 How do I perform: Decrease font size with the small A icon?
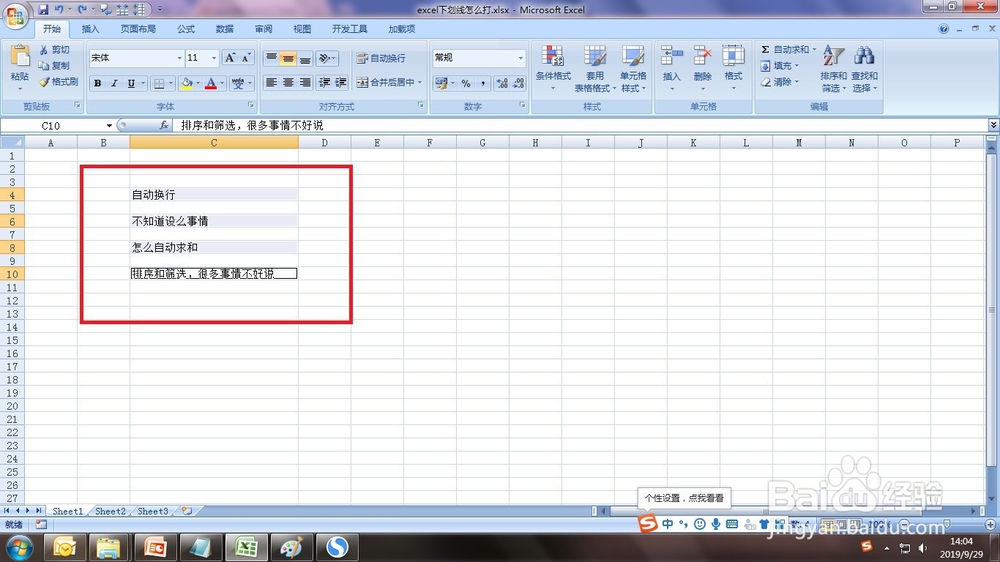[x=246, y=58]
